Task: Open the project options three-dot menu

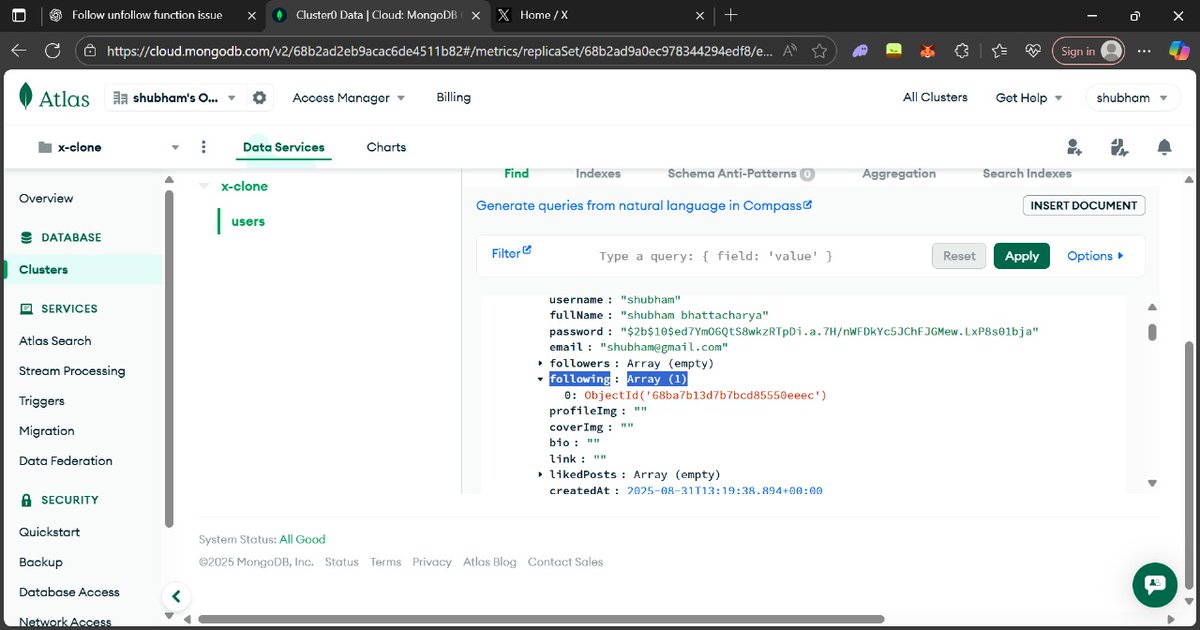Action: [204, 147]
